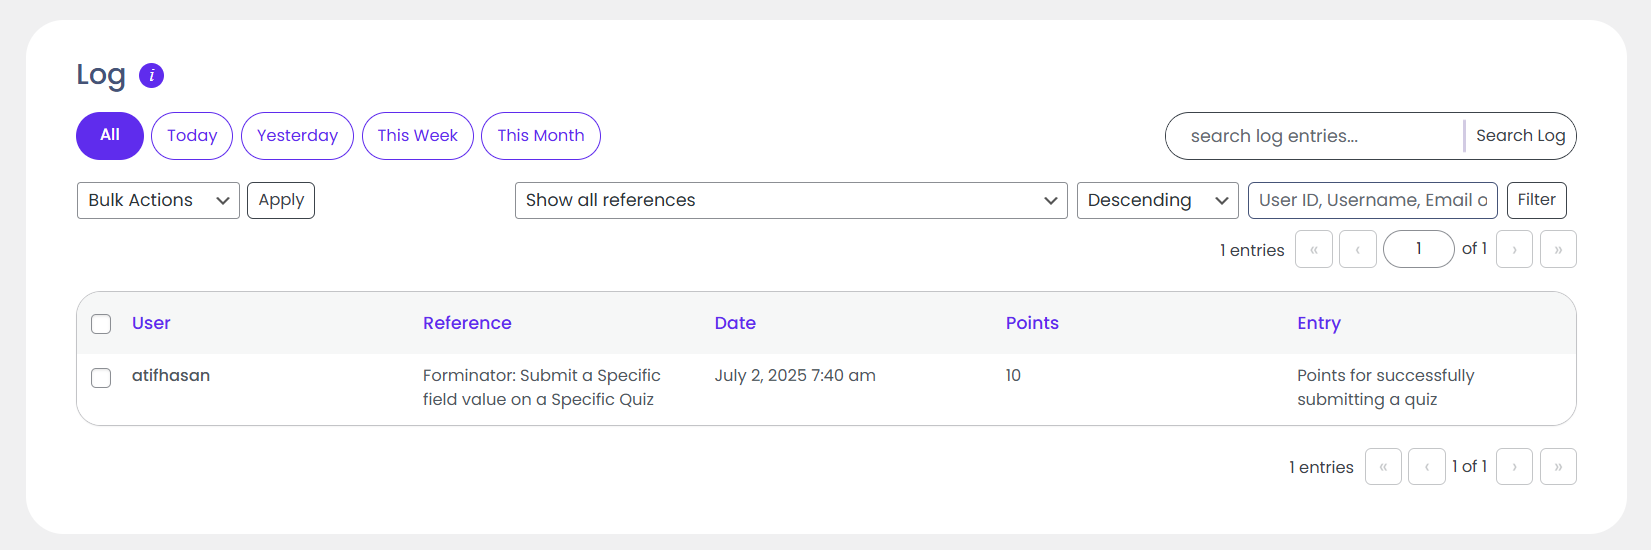Screen dimensions: 1651x550
Task: Click the Log info icon
Action: [x=151, y=75]
